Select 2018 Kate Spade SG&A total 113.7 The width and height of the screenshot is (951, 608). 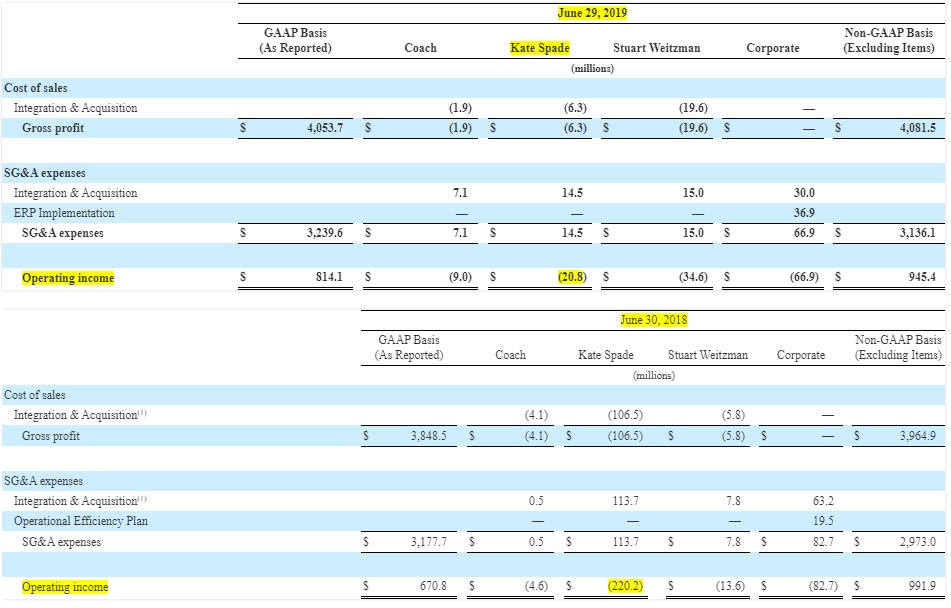pos(625,542)
